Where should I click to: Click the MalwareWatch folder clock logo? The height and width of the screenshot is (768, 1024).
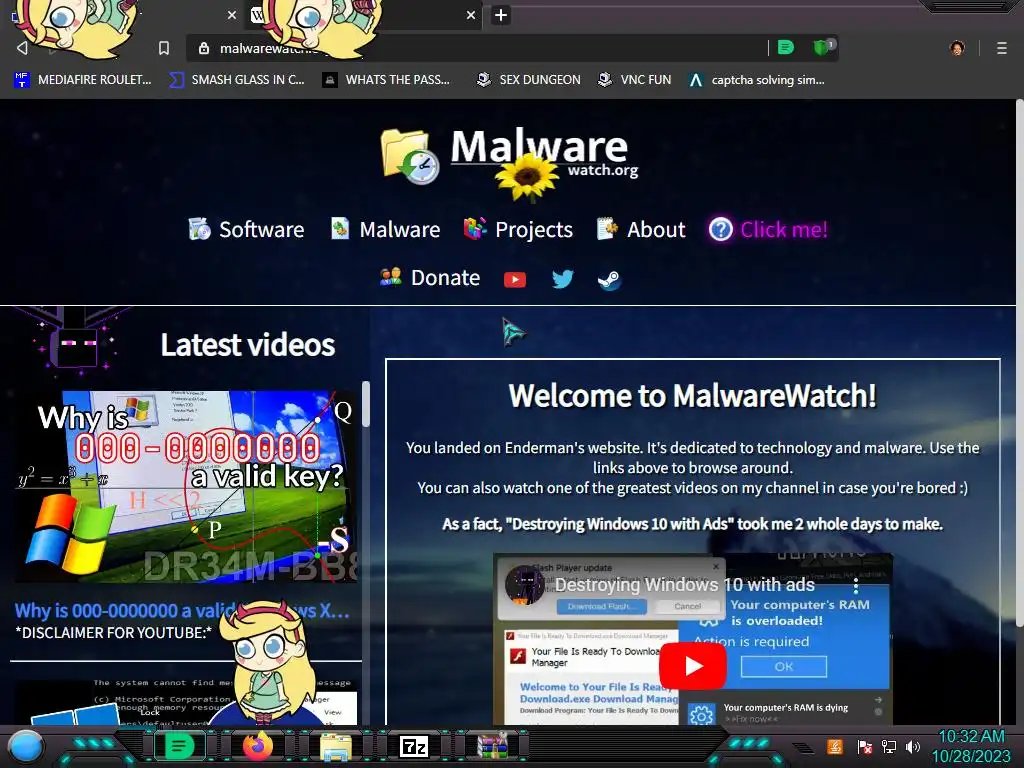[x=410, y=156]
